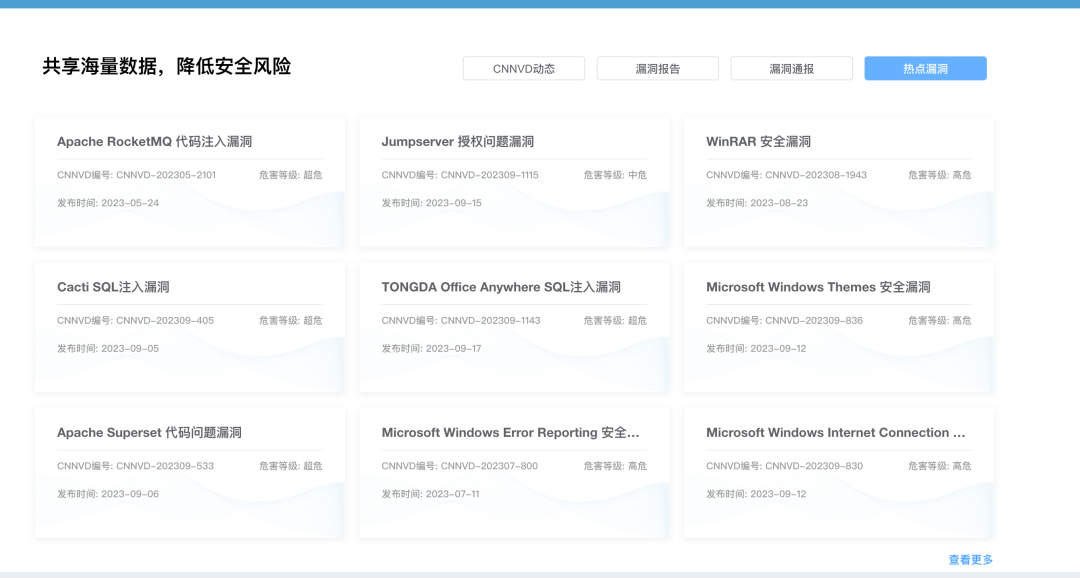
Task: Click 危害等级 超危 on Cacti card
Action: pyautogui.click(x=291, y=320)
